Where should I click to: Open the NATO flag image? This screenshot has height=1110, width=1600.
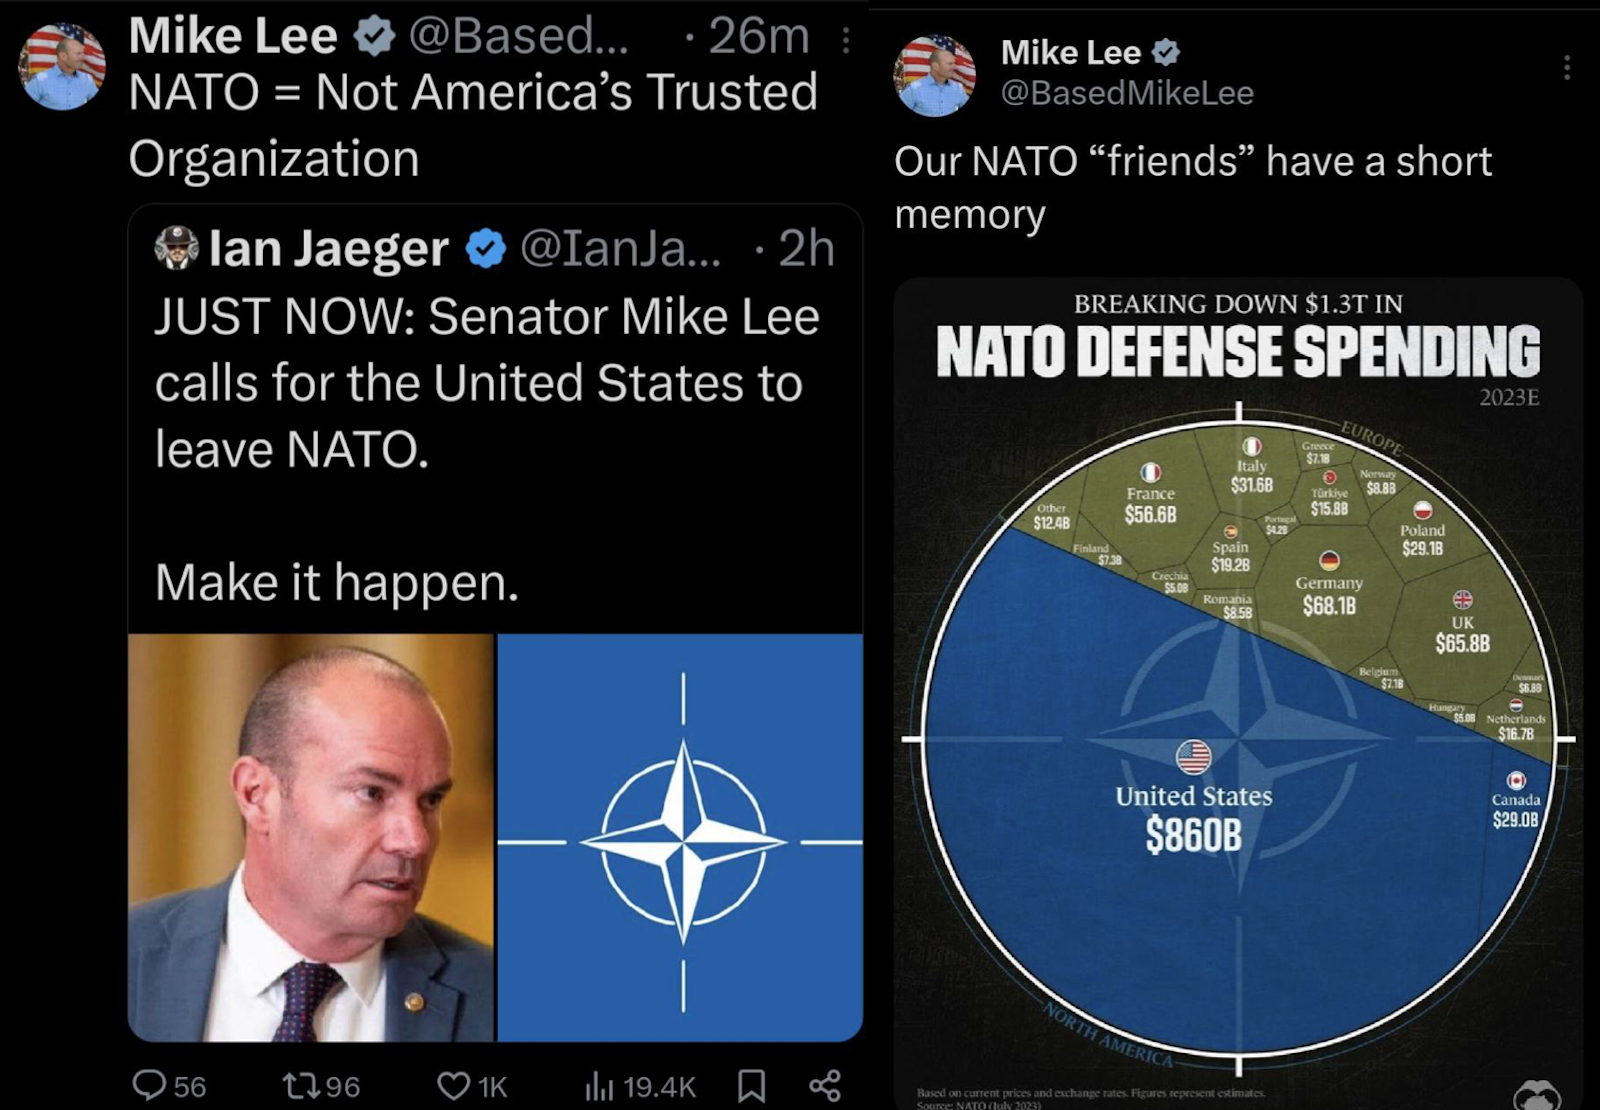pos(680,837)
